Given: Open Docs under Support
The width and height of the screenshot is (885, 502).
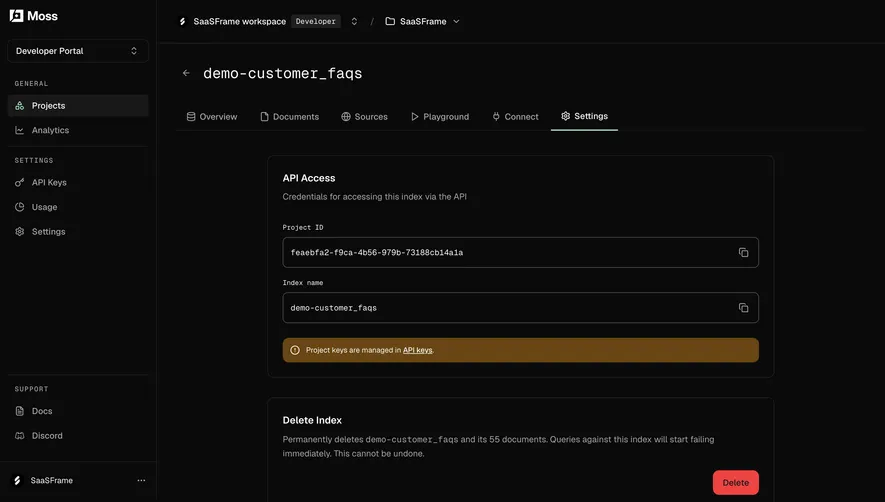Looking at the screenshot, I should tap(78, 411).
